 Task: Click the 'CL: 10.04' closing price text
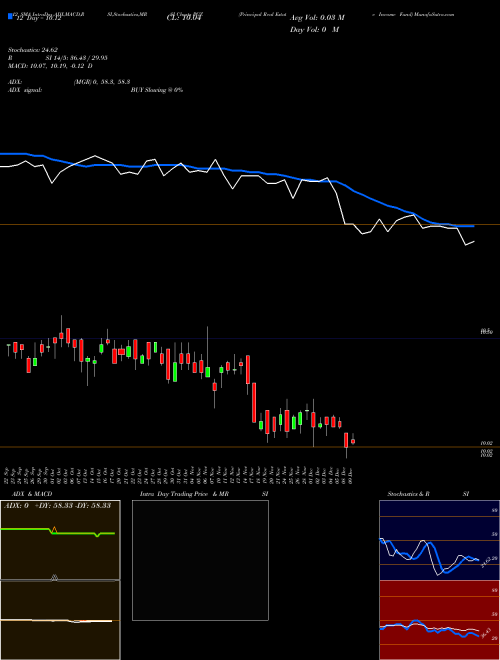point(185,19)
